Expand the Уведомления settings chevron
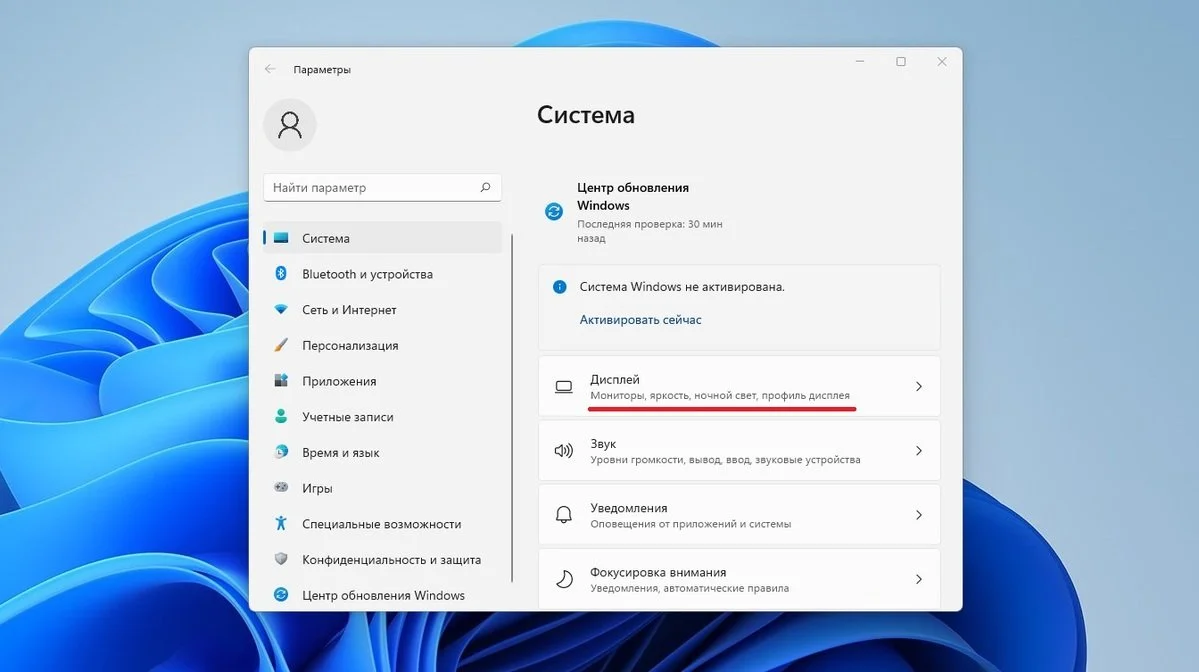Image resolution: width=1199 pixels, height=672 pixels. tap(918, 515)
